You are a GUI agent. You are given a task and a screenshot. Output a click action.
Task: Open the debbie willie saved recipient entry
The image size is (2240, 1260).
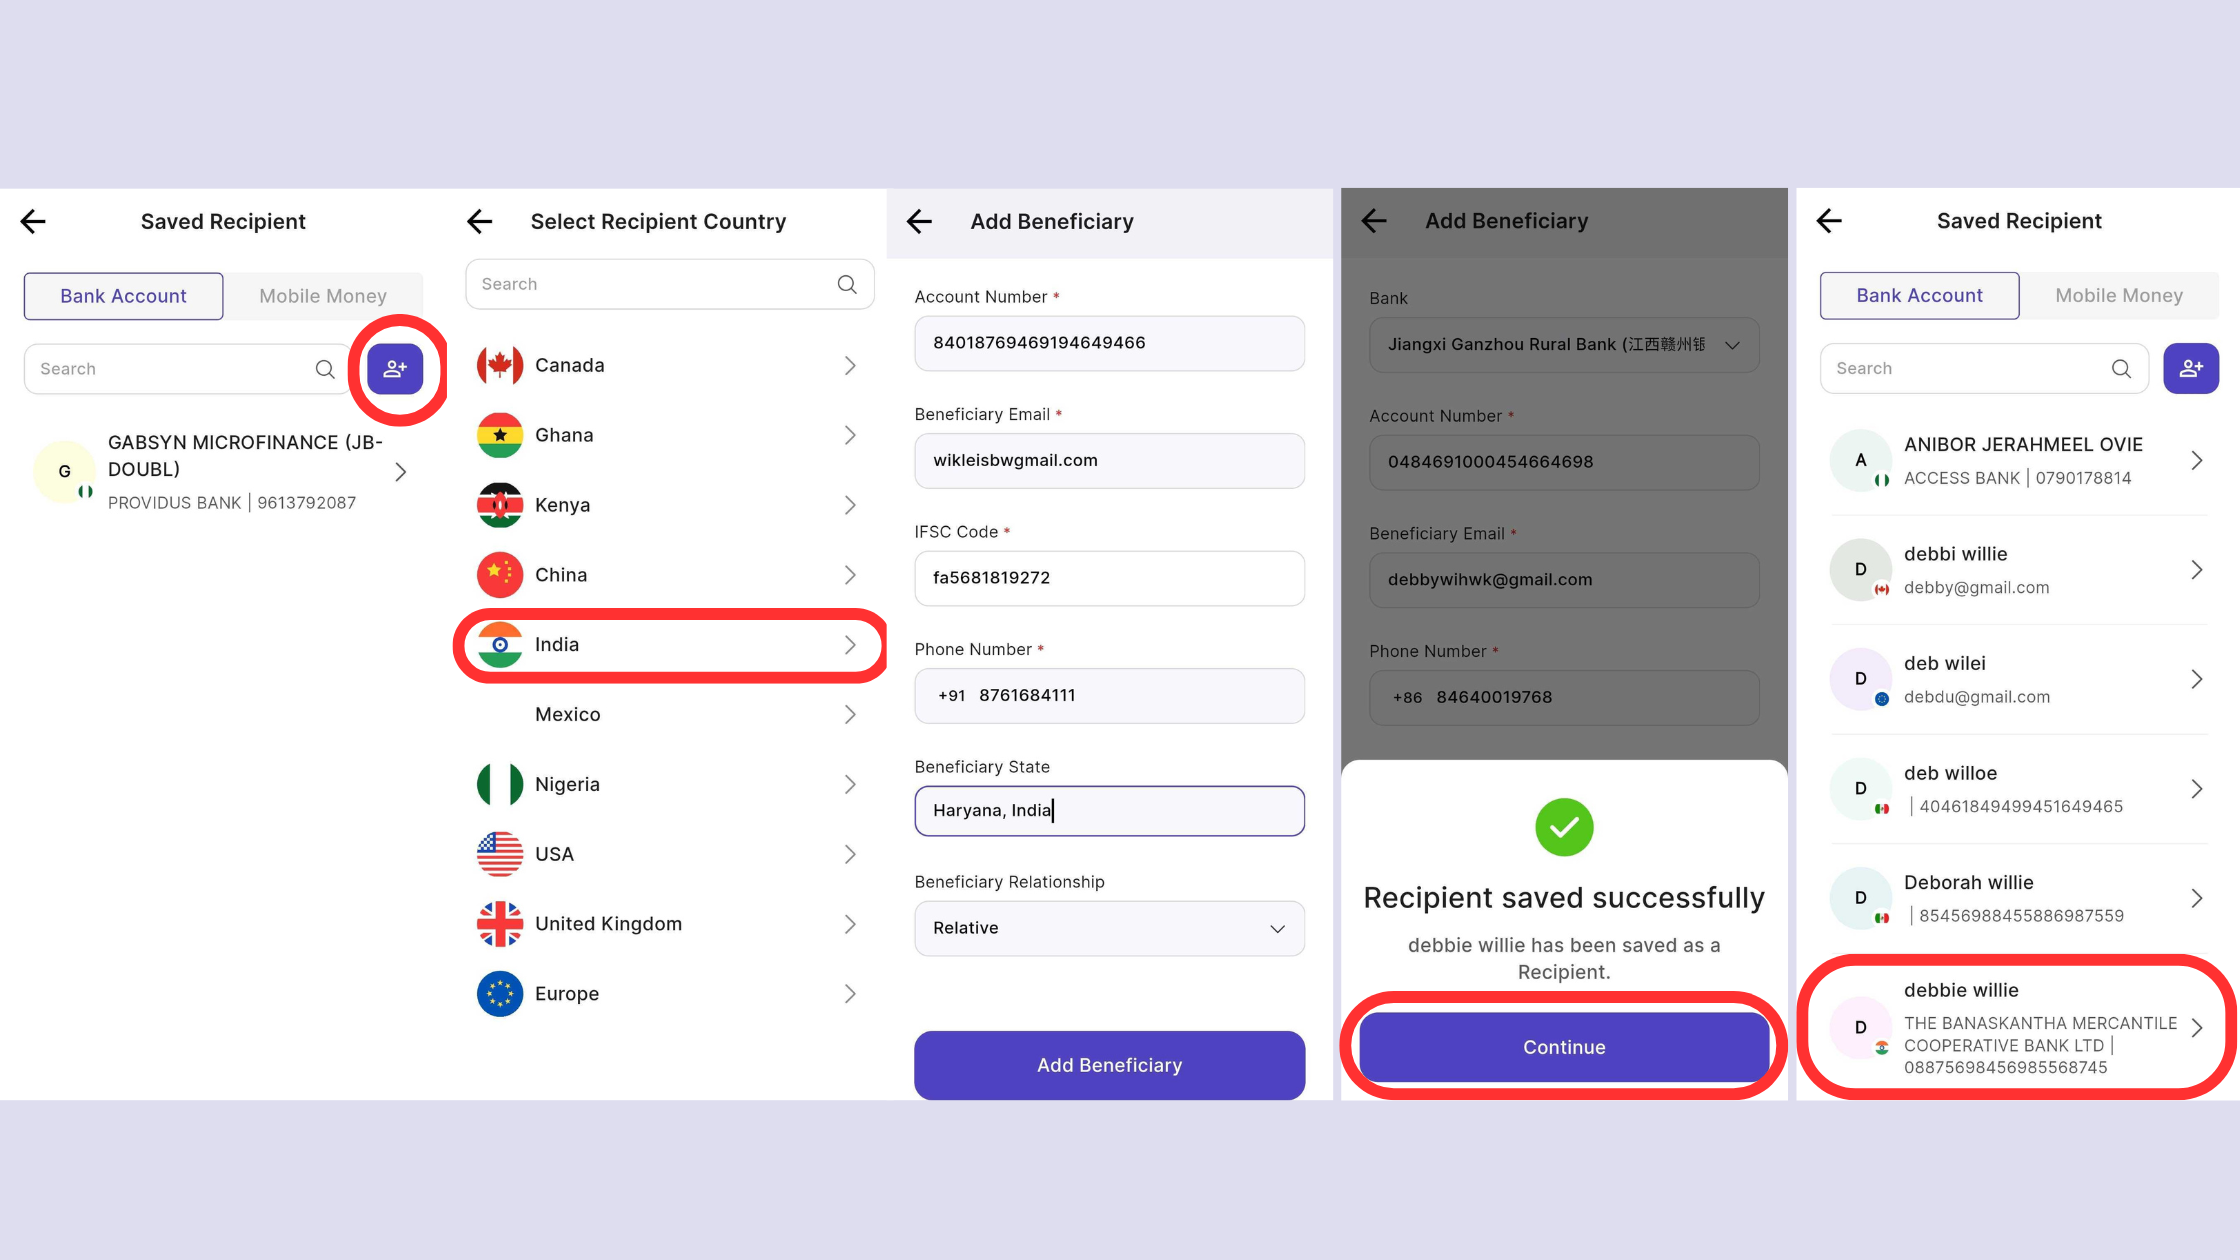pyautogui.click(x=2017, y=1027)
